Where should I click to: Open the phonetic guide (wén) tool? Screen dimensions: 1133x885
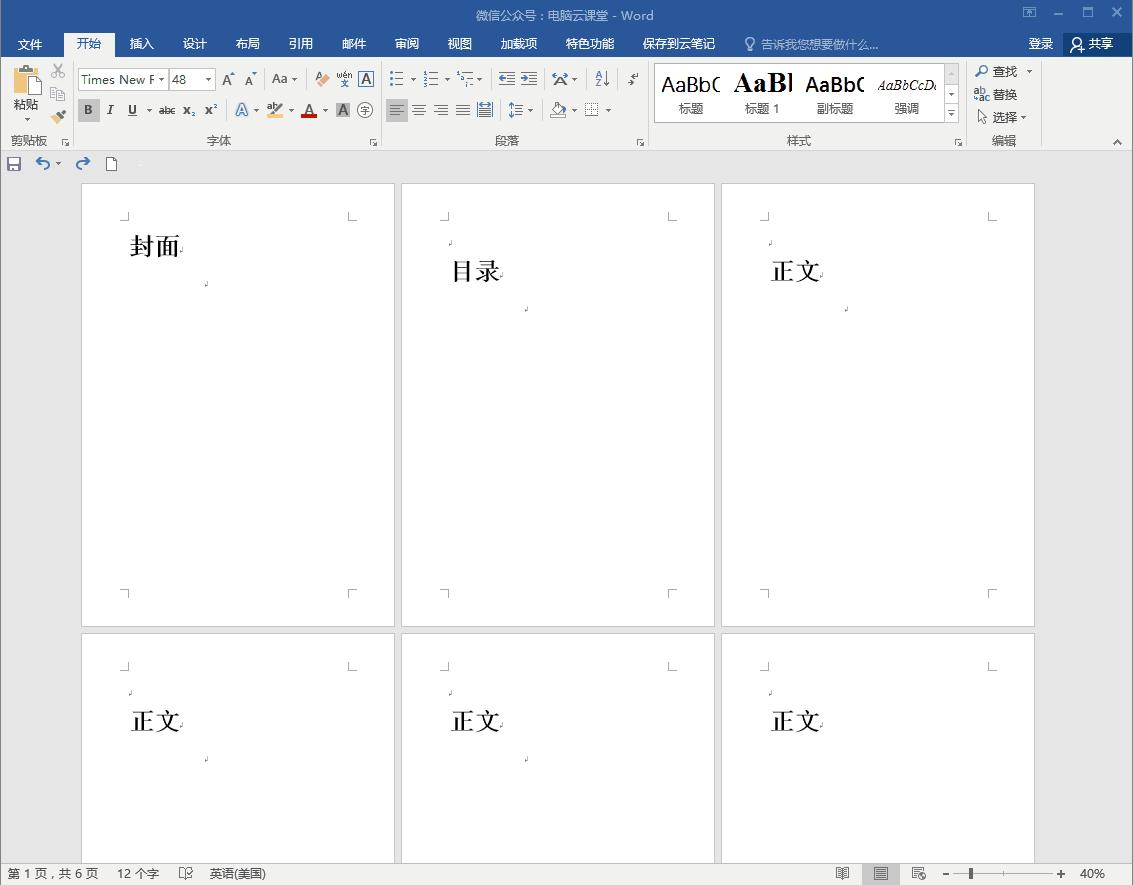[345, 79]
